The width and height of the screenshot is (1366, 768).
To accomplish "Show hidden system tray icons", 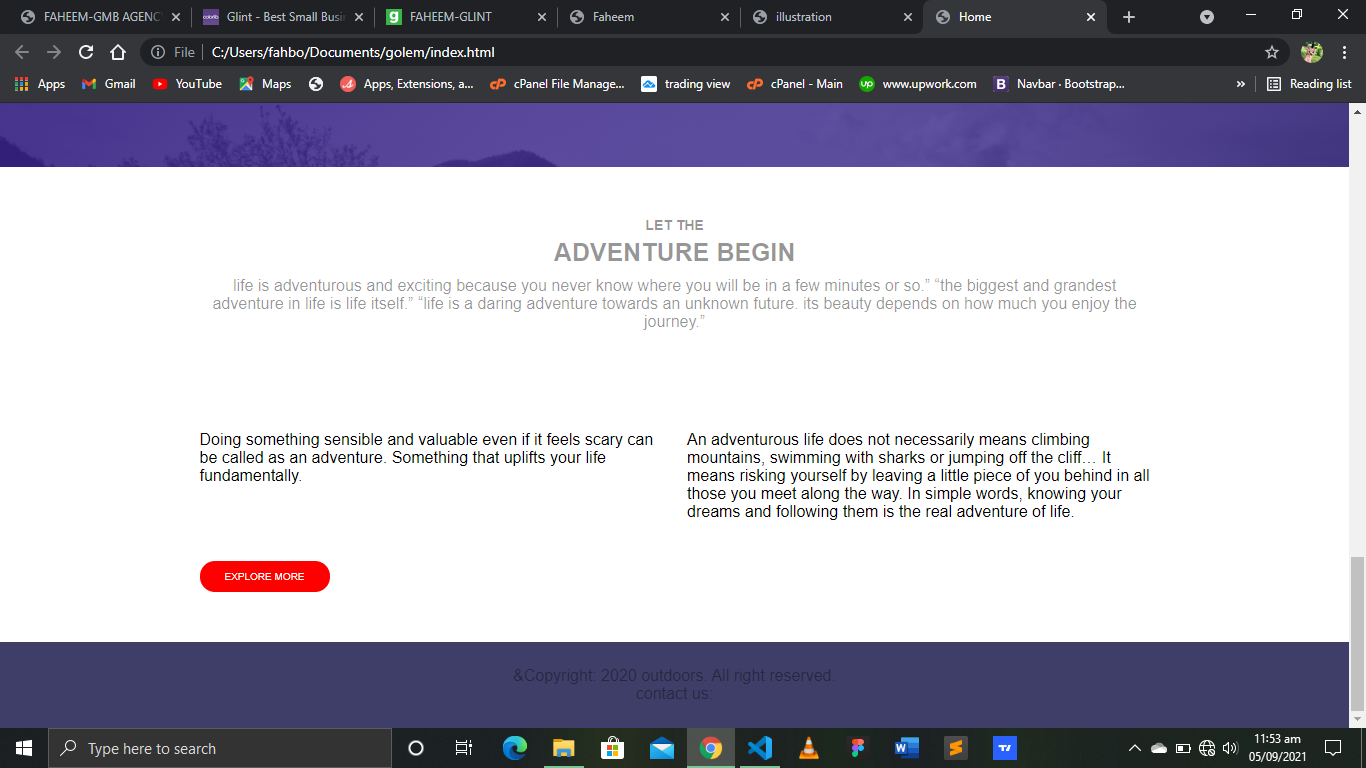I will pos(1135,748).
